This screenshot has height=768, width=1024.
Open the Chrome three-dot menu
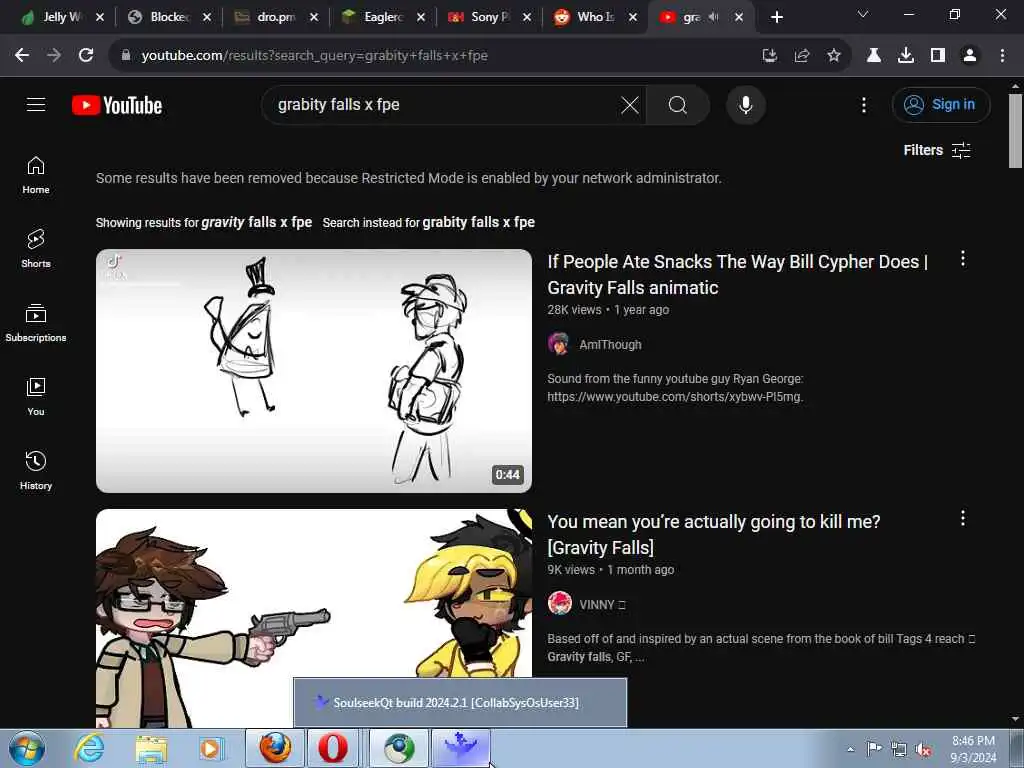1002,56
